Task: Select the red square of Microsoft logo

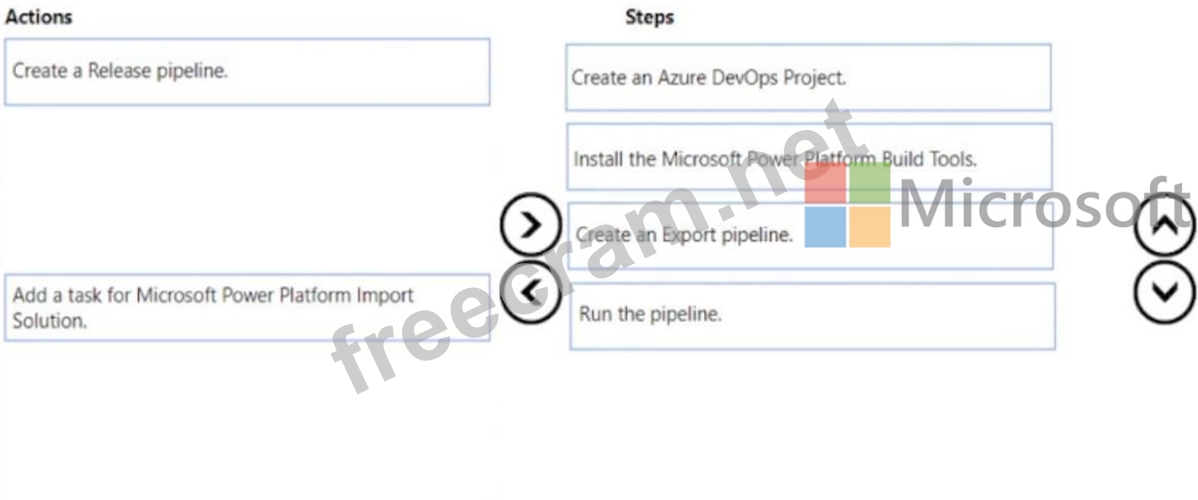Action: (x=825, y=185)
